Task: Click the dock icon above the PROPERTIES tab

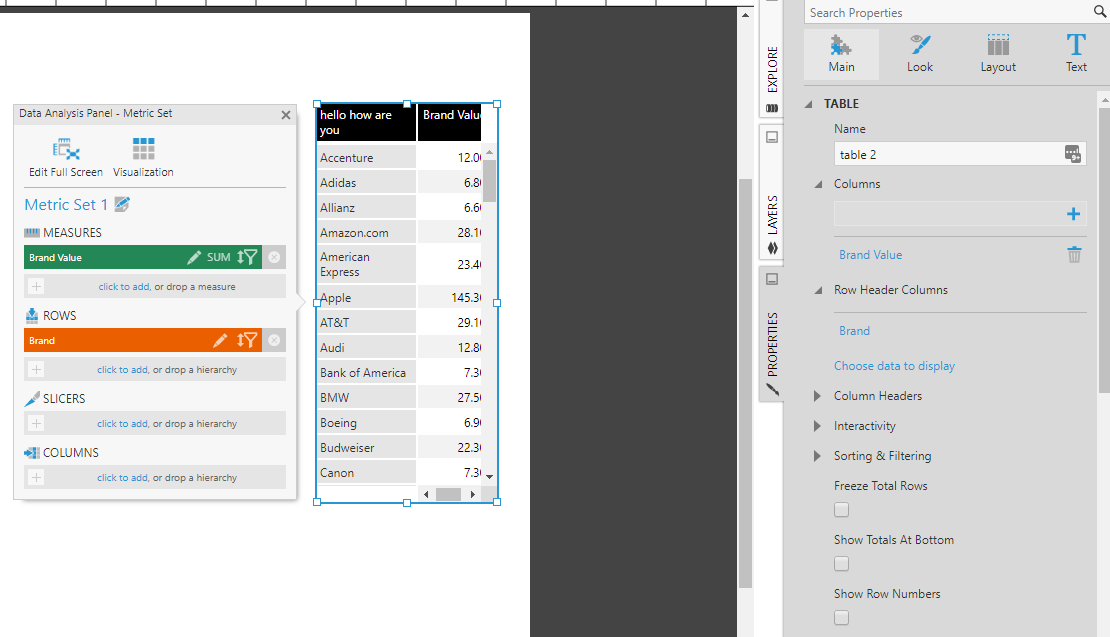Action: [x=772, y=279]
